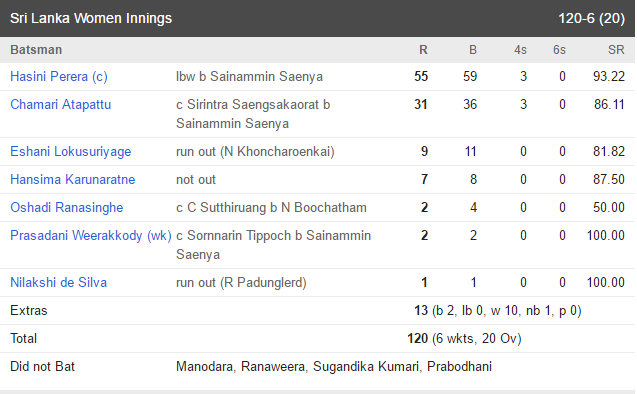Select Oshadi Ranasinghe player link
Viewport: 637px width, 394px height.
[x=67, y=208]
